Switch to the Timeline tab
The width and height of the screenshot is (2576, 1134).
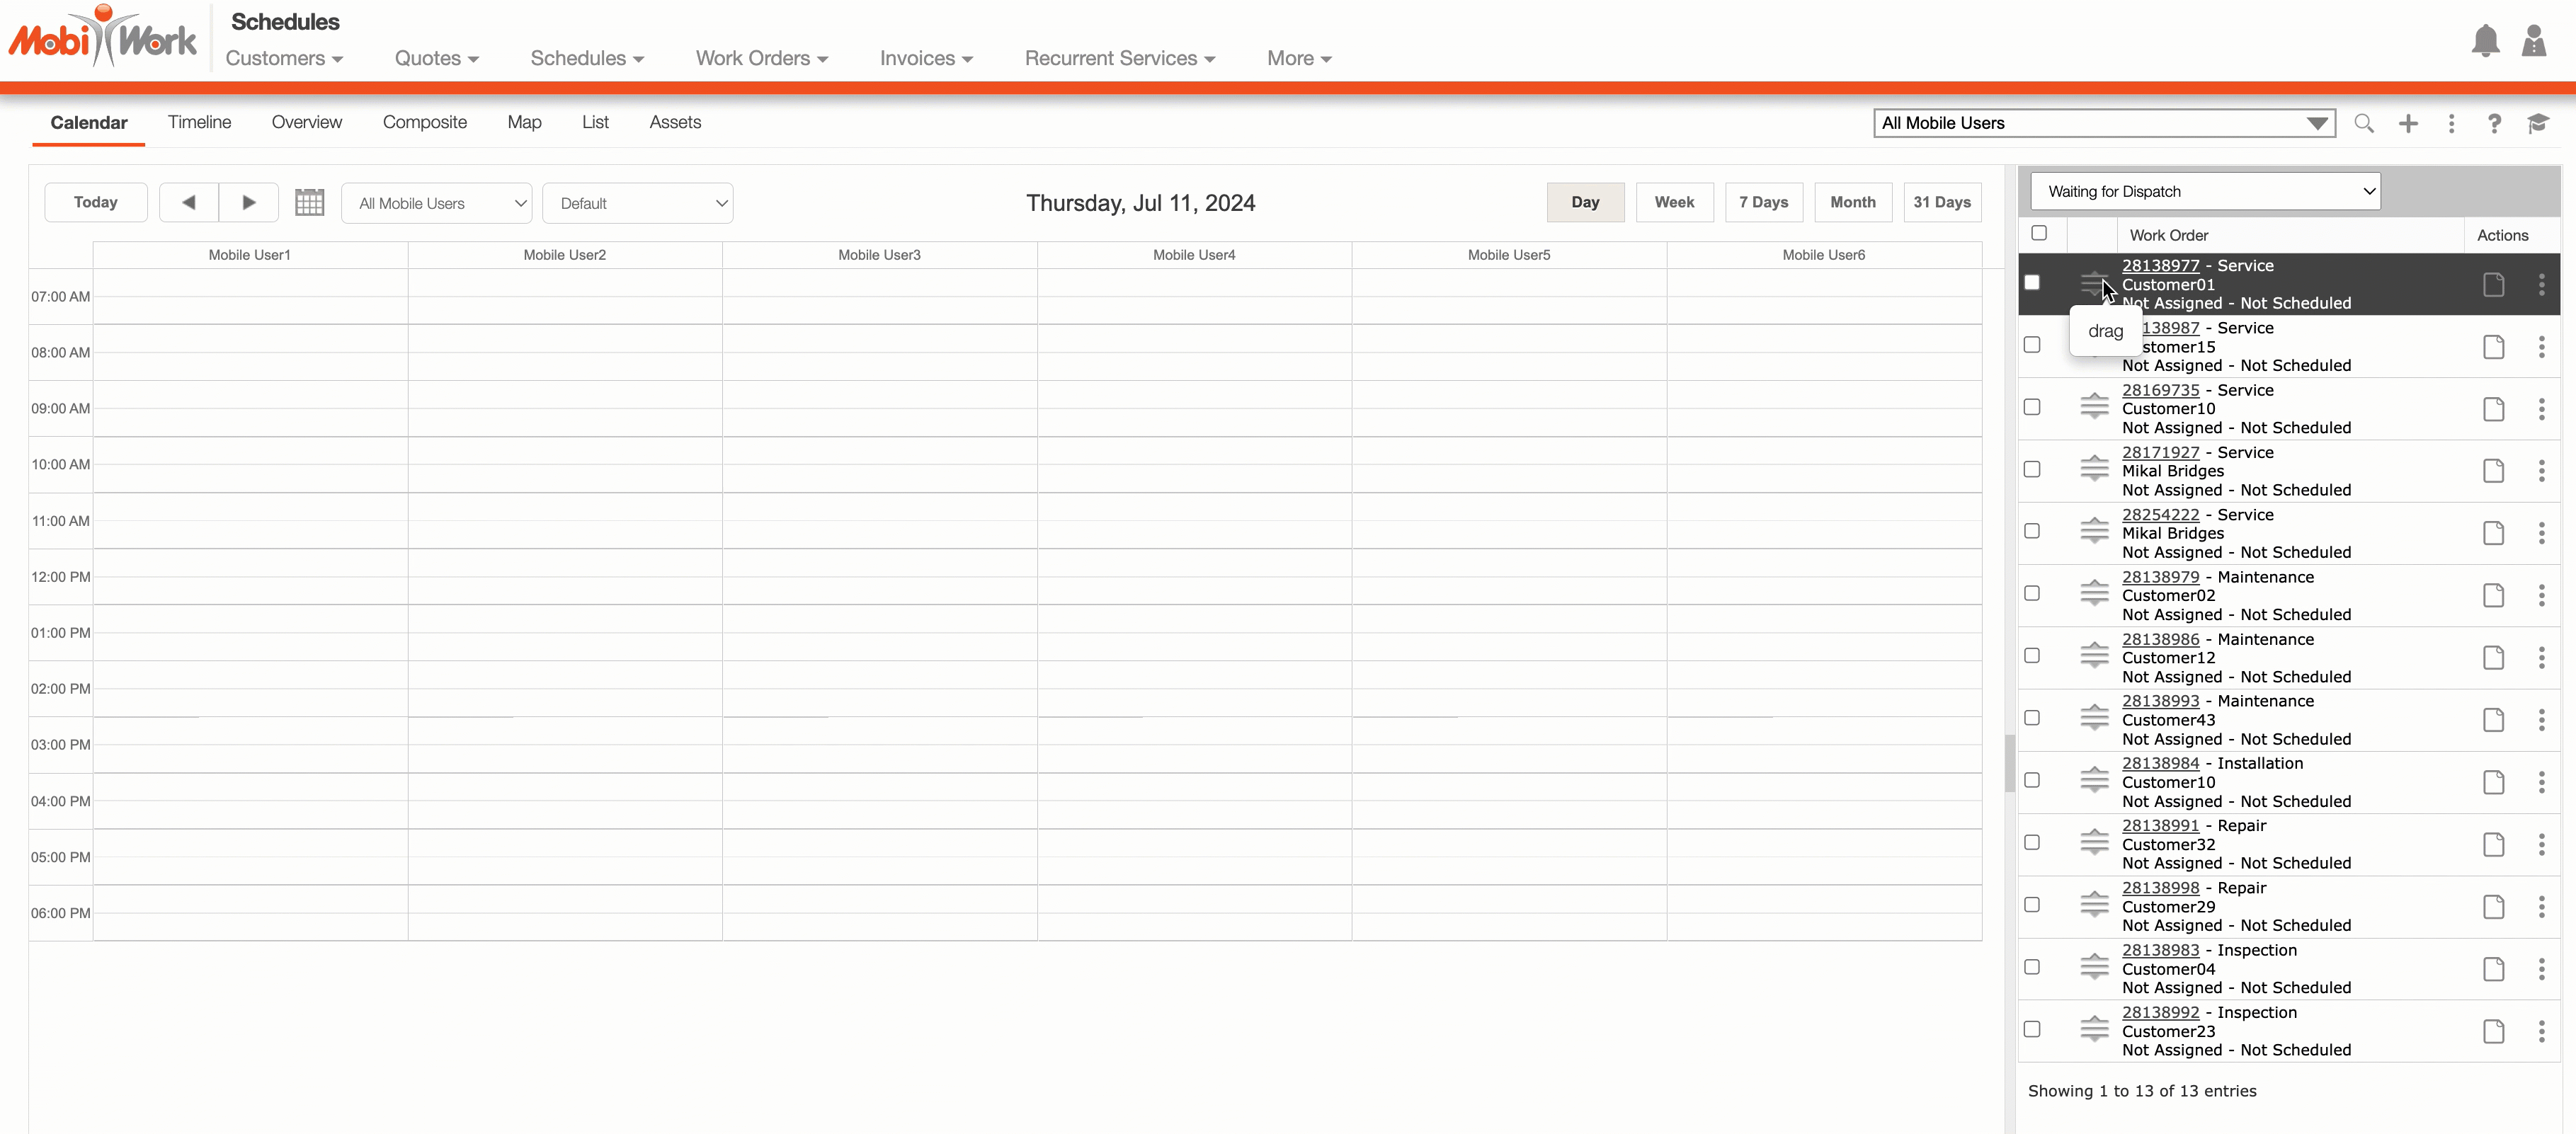[199, 122]
